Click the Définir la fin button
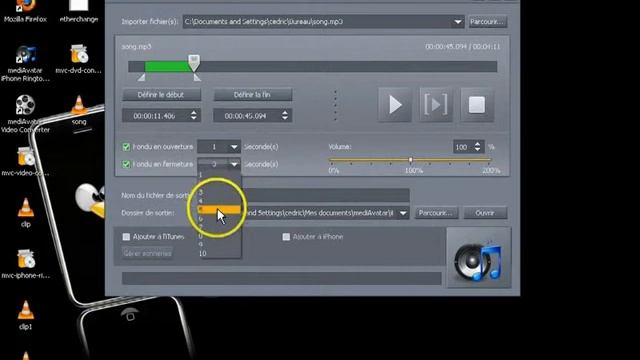Image resolution: width=640 pixels, height=360 pixels. [x=252, y=95]
